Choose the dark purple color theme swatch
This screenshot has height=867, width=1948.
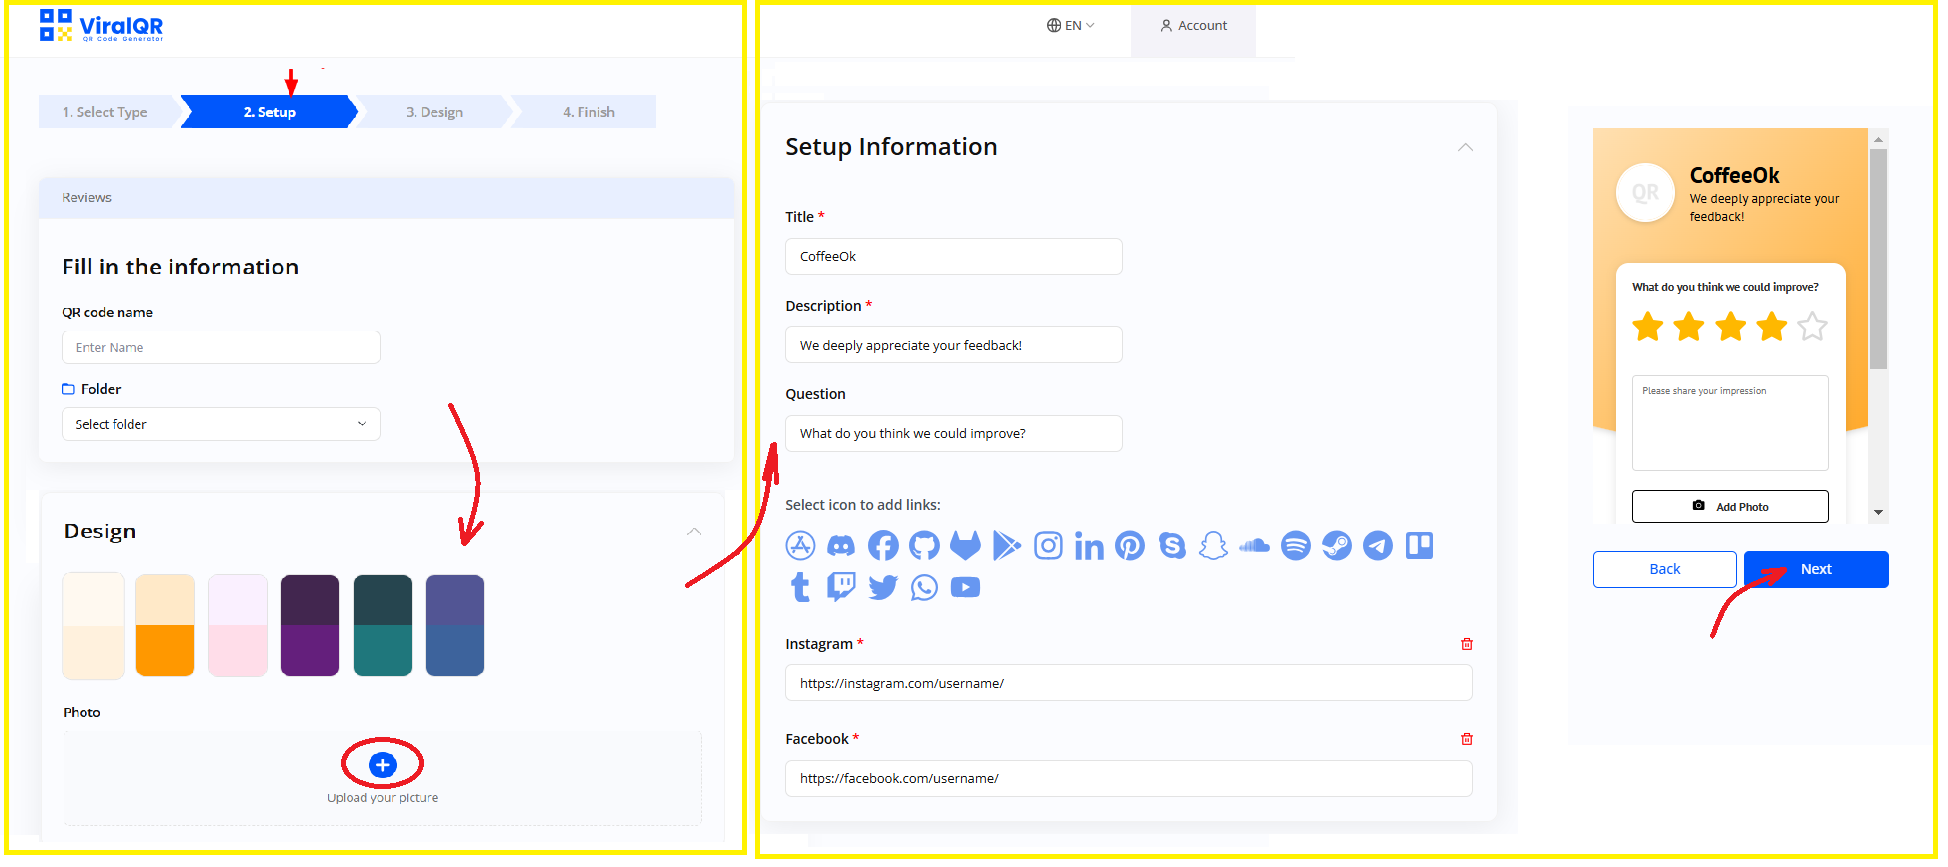(x=310, y=626)
